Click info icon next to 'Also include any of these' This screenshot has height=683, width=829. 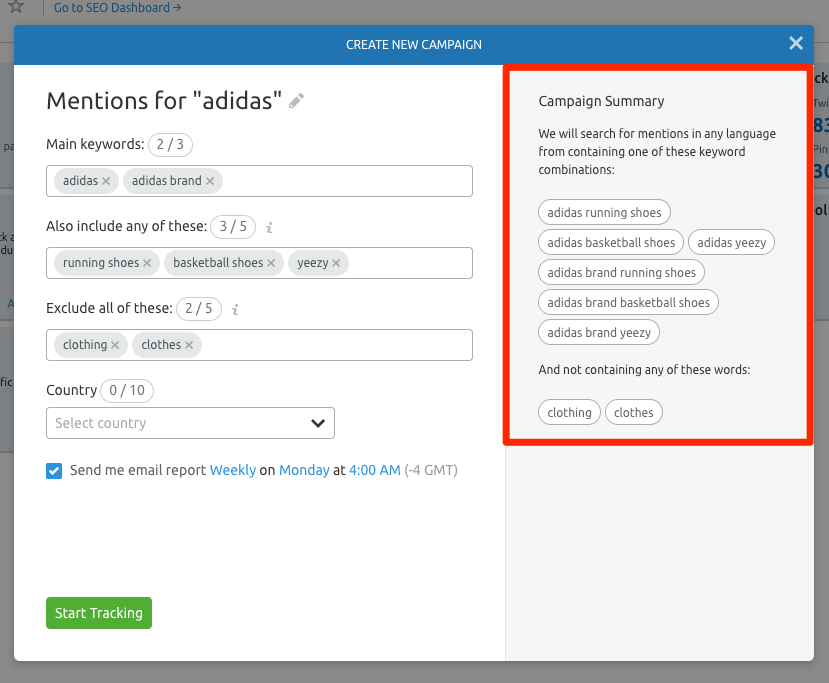270,228
